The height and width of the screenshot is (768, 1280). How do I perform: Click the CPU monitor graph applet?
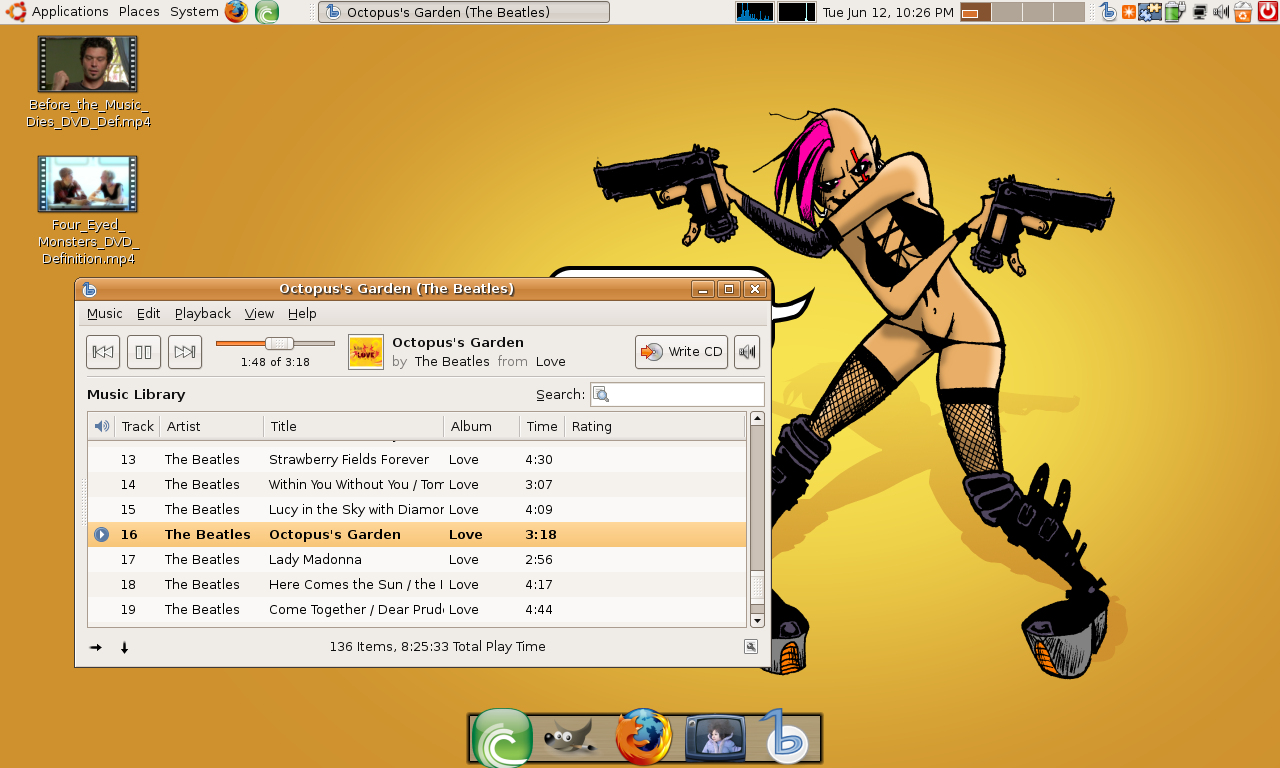[755, 12]
